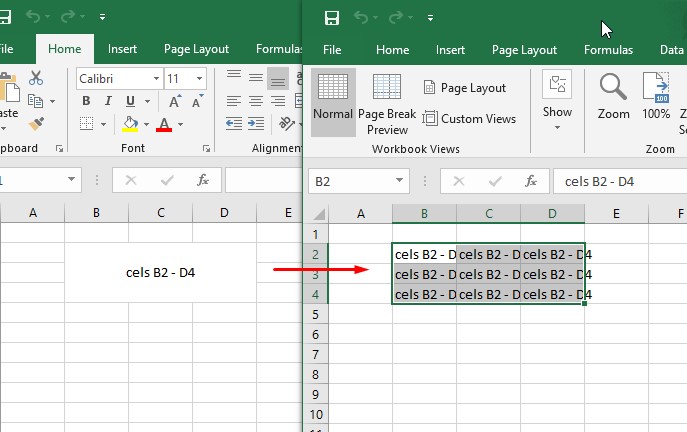Click the Increase Font Size icon

click(174, 101)
